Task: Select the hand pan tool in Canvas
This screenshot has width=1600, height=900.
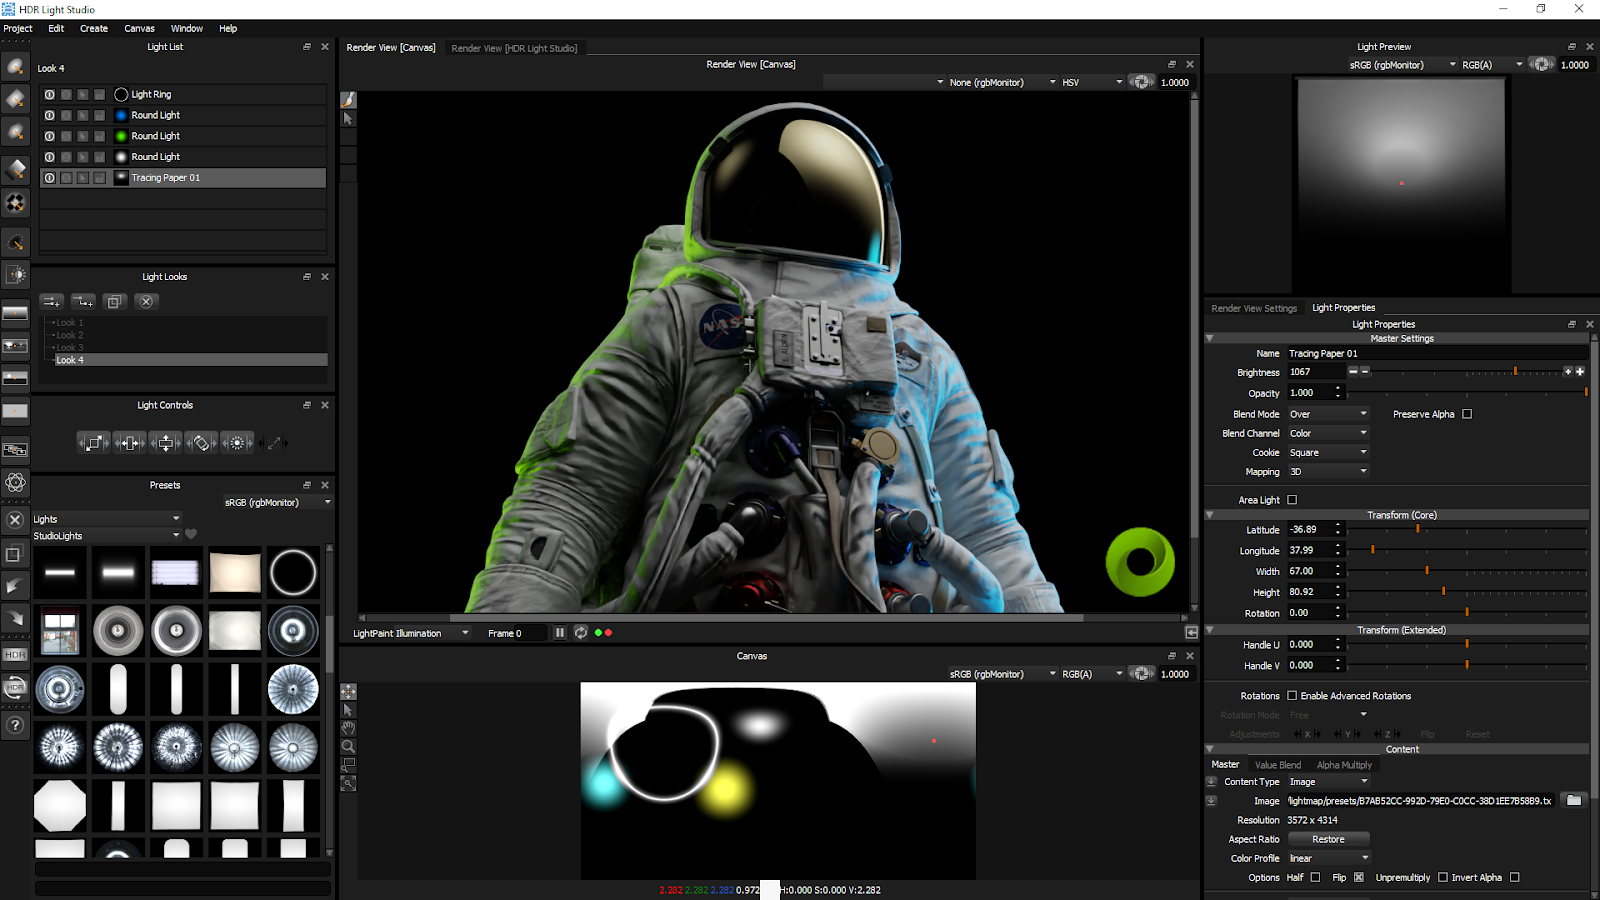Action: pyautogui.click(x=348, y=728)
